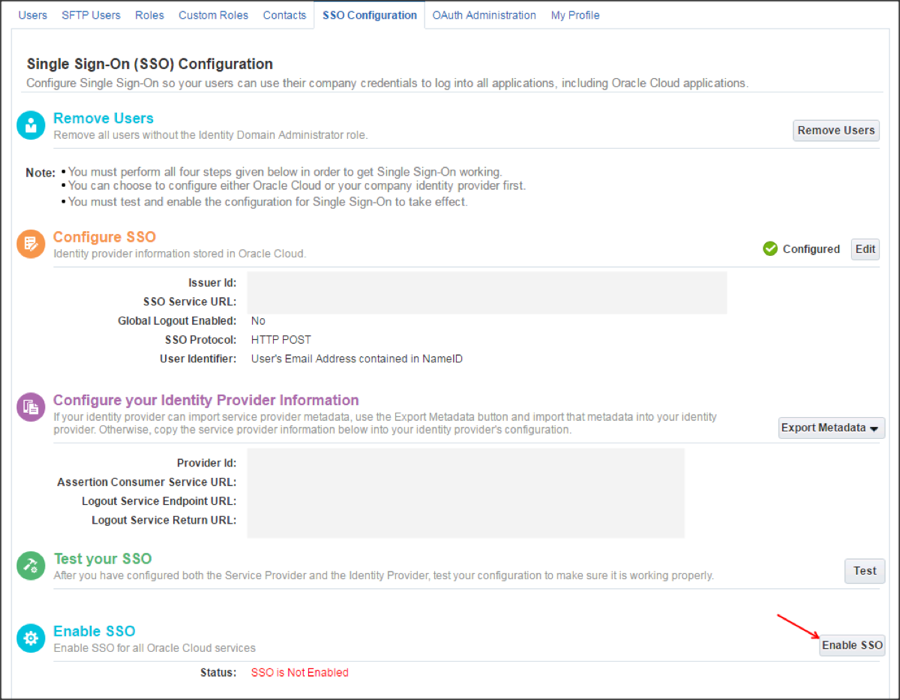Select the Custom Roles tab

(213, 15)
